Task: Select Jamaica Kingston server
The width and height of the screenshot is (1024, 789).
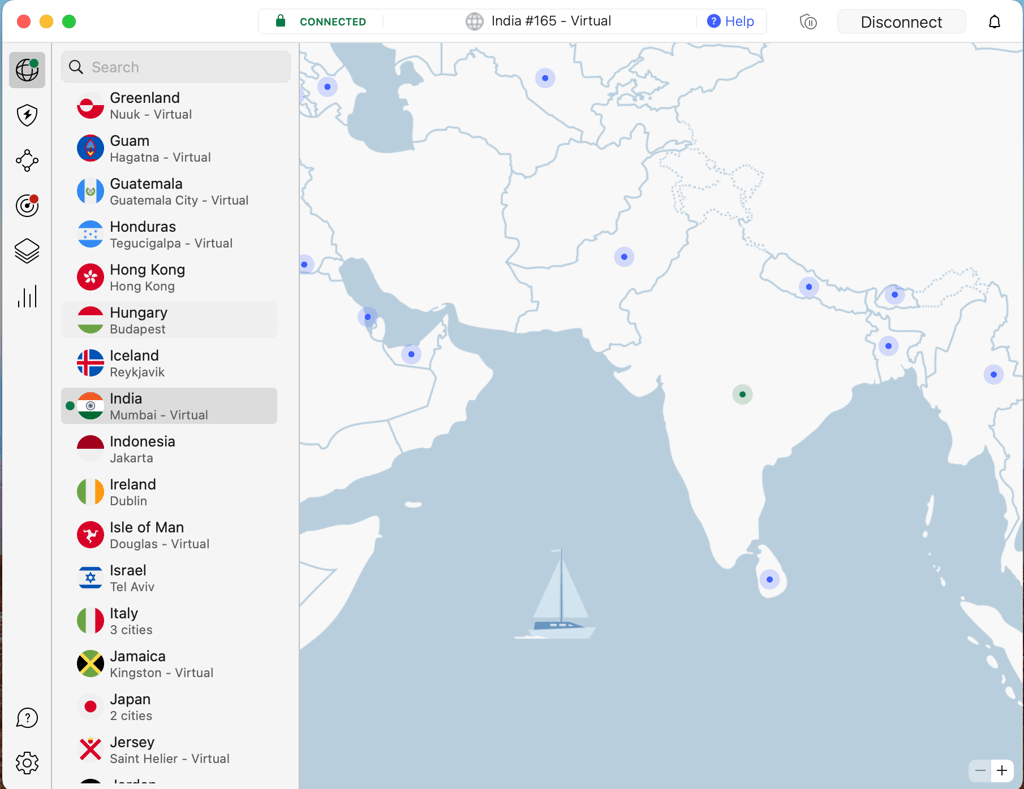Action: click(x=169, y=664)
